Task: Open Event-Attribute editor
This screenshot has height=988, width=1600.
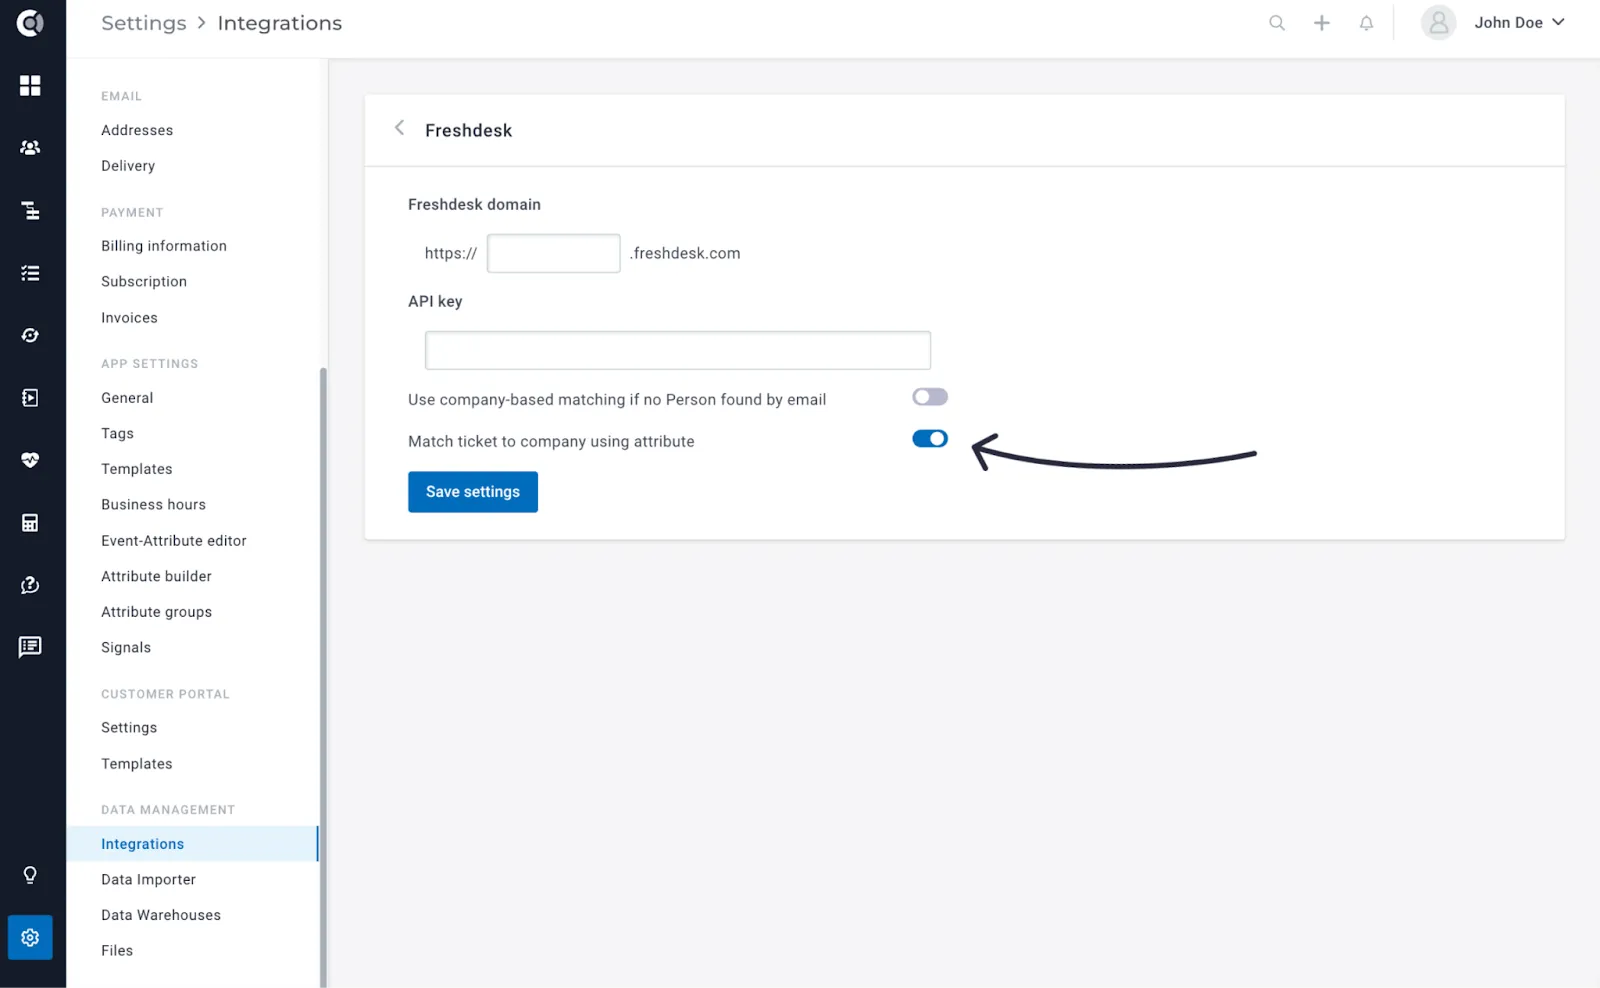Action: click(174, 541)
